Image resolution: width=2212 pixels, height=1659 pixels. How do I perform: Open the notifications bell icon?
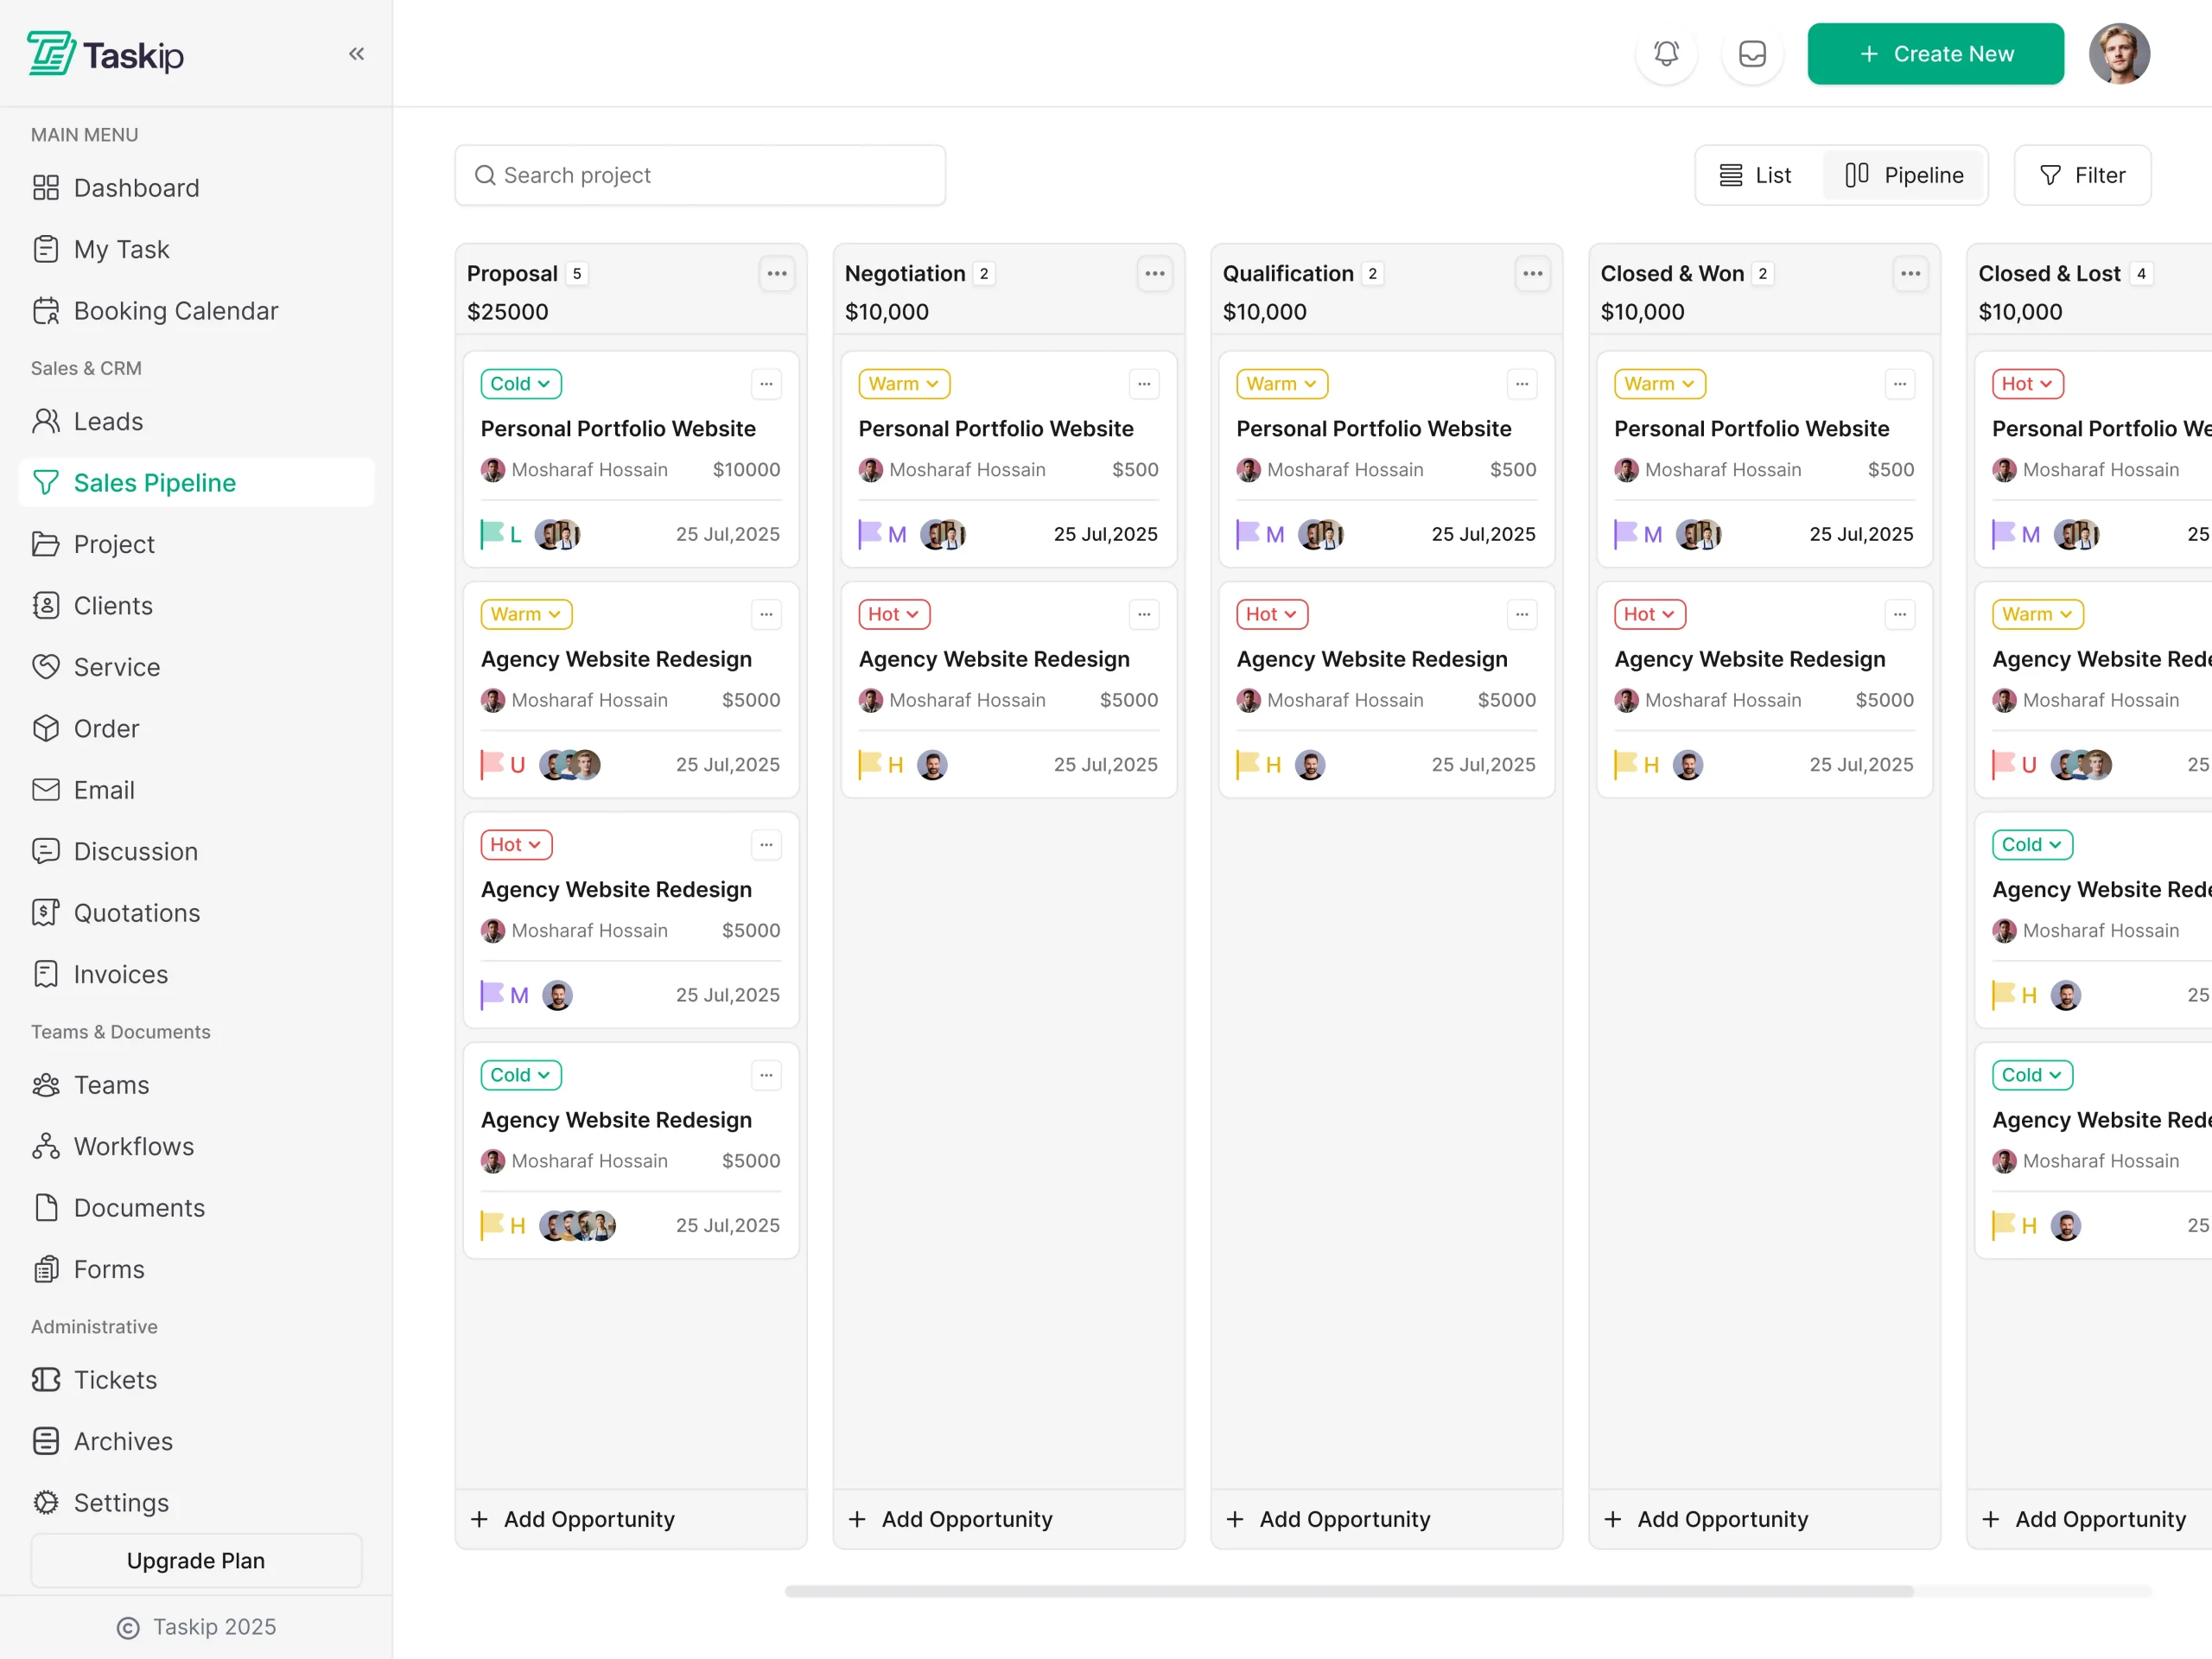pyautogui.click(x=1666, y=54)
